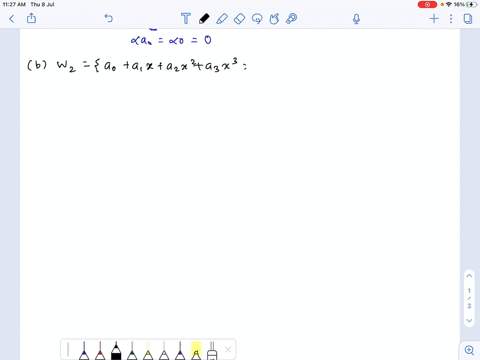
Task: Tap the blue αa₀ = α0 = 0 line
Action: tap(171, 41)
